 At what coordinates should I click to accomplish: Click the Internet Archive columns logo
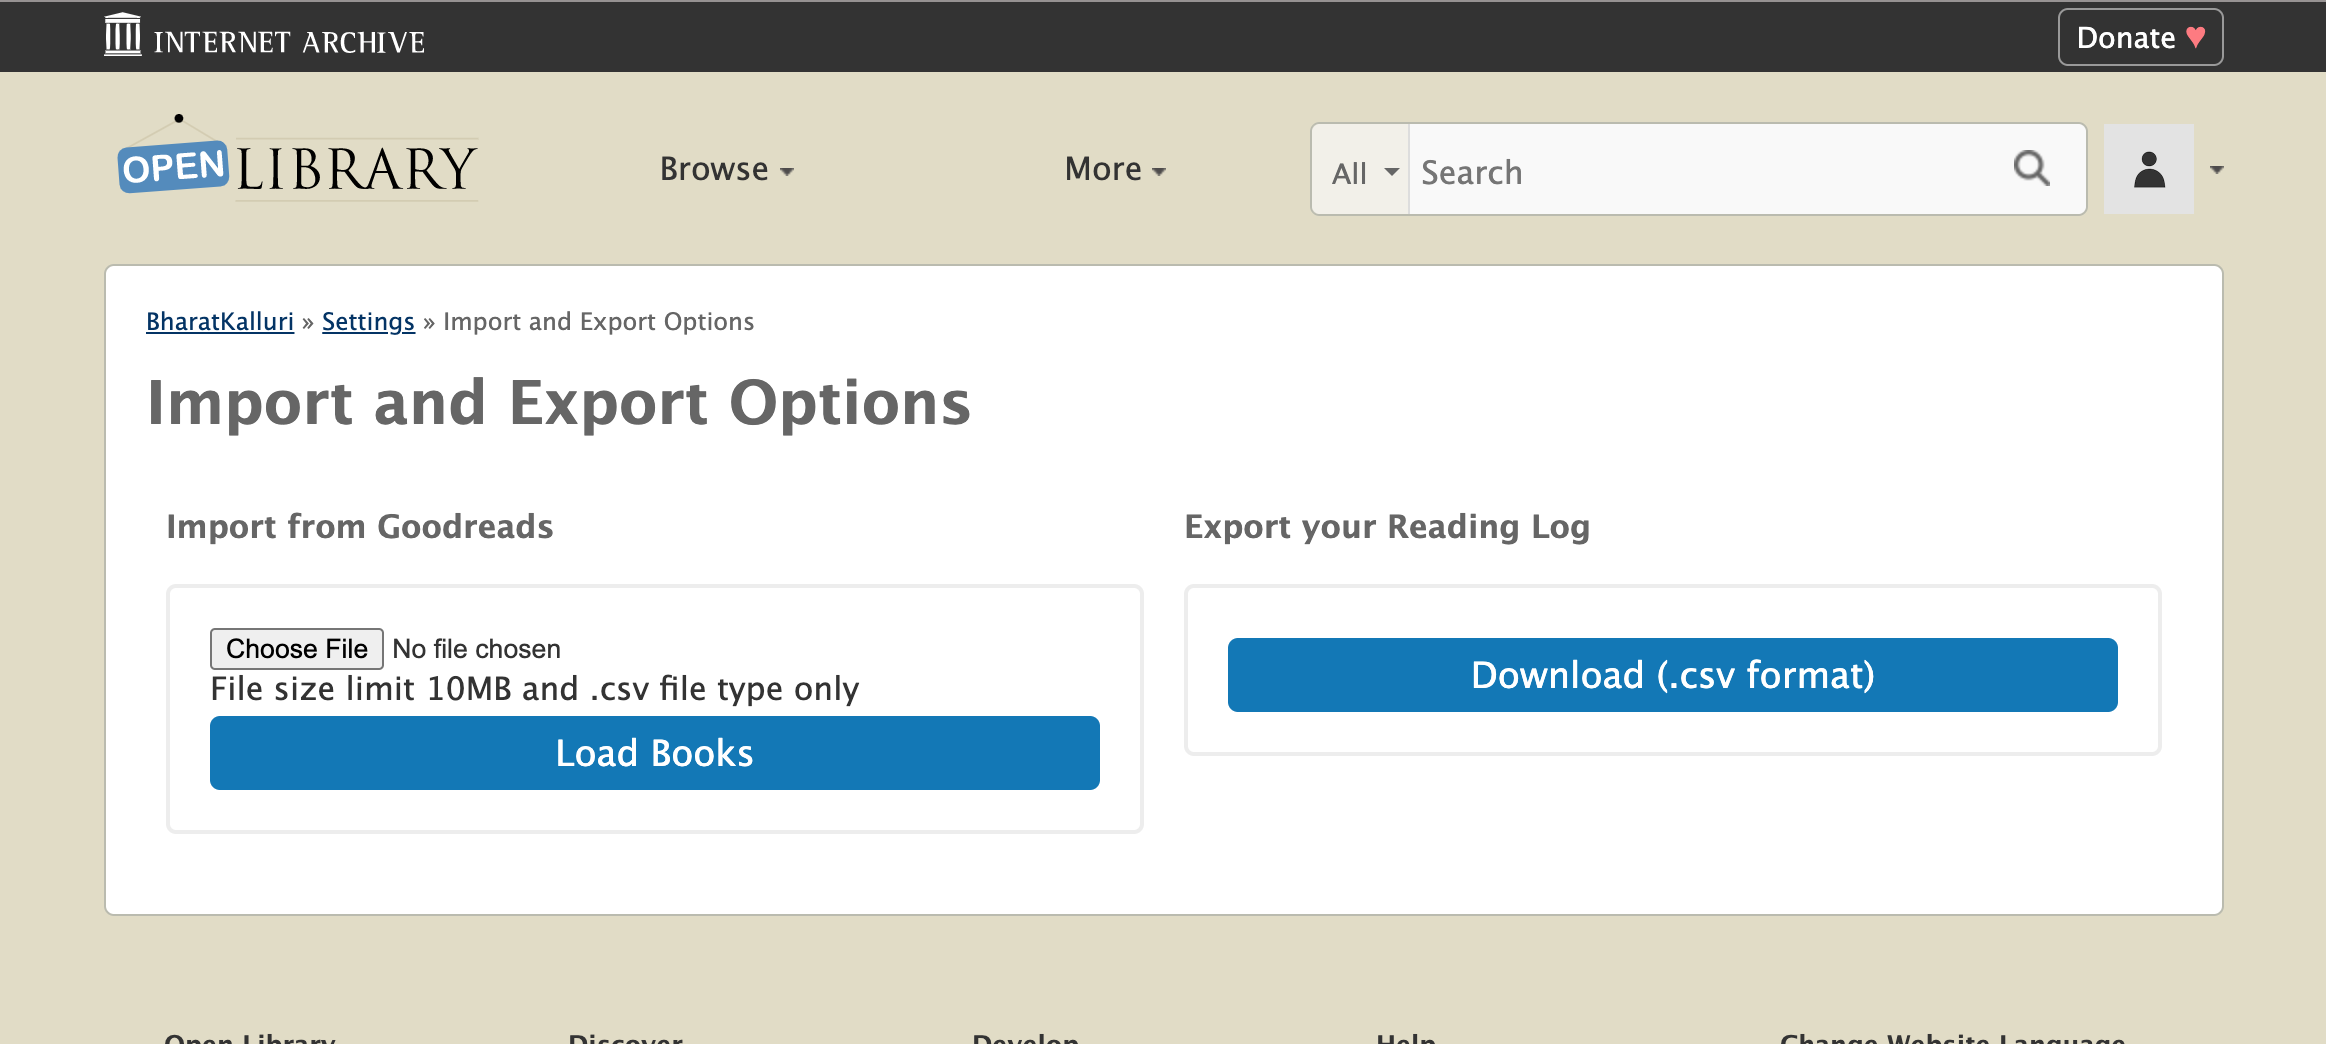[x=123, y=35]
